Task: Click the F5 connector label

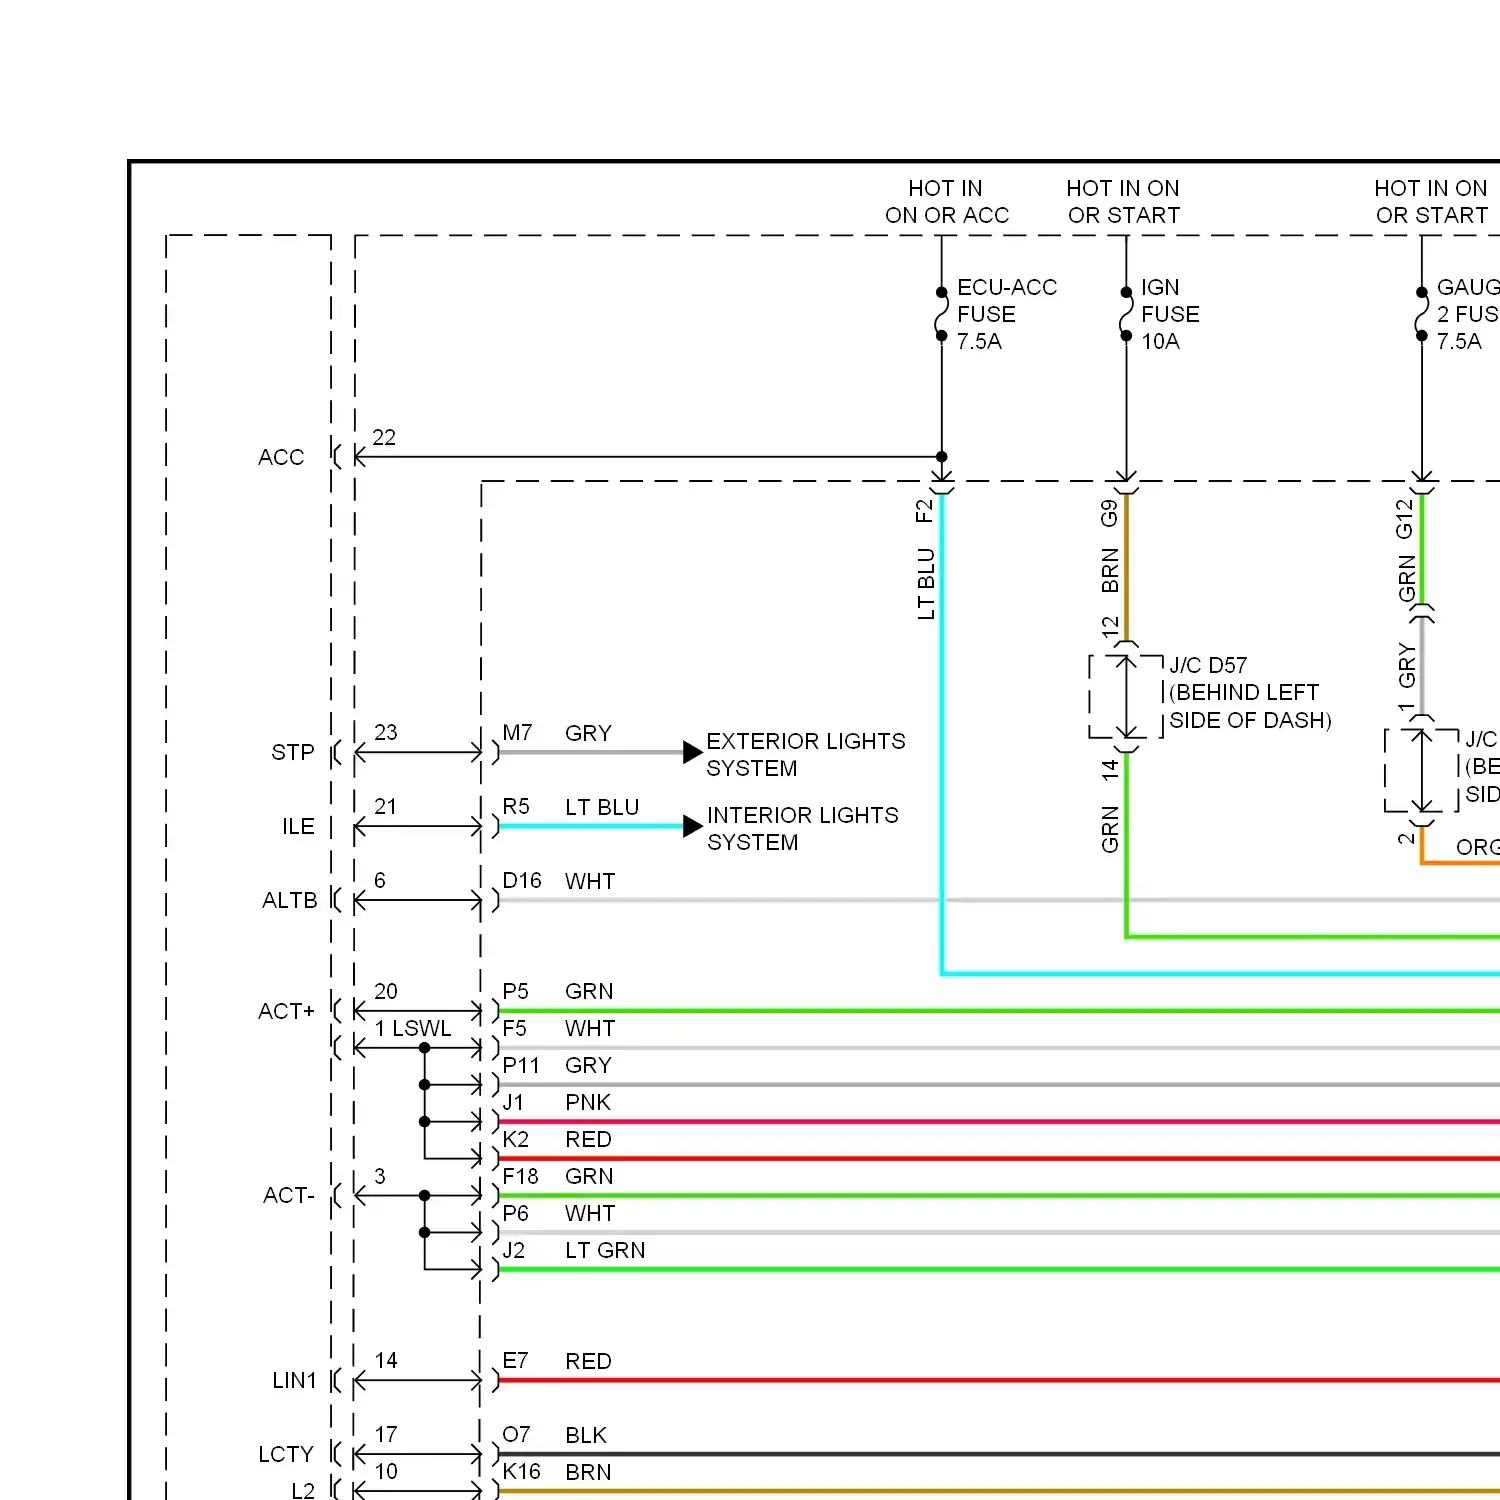Action: click(x=514, y=1029)
